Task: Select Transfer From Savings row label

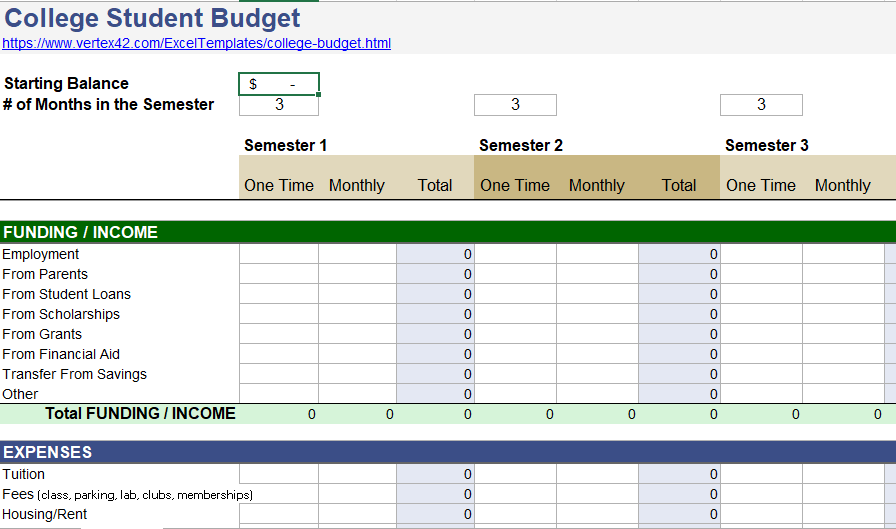Action: [74, 374]
